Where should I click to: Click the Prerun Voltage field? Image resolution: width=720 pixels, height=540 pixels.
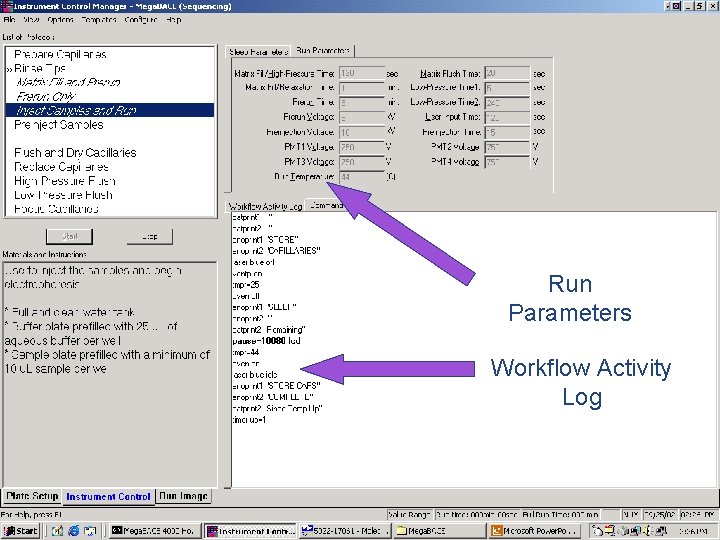[x=362, y=117]
